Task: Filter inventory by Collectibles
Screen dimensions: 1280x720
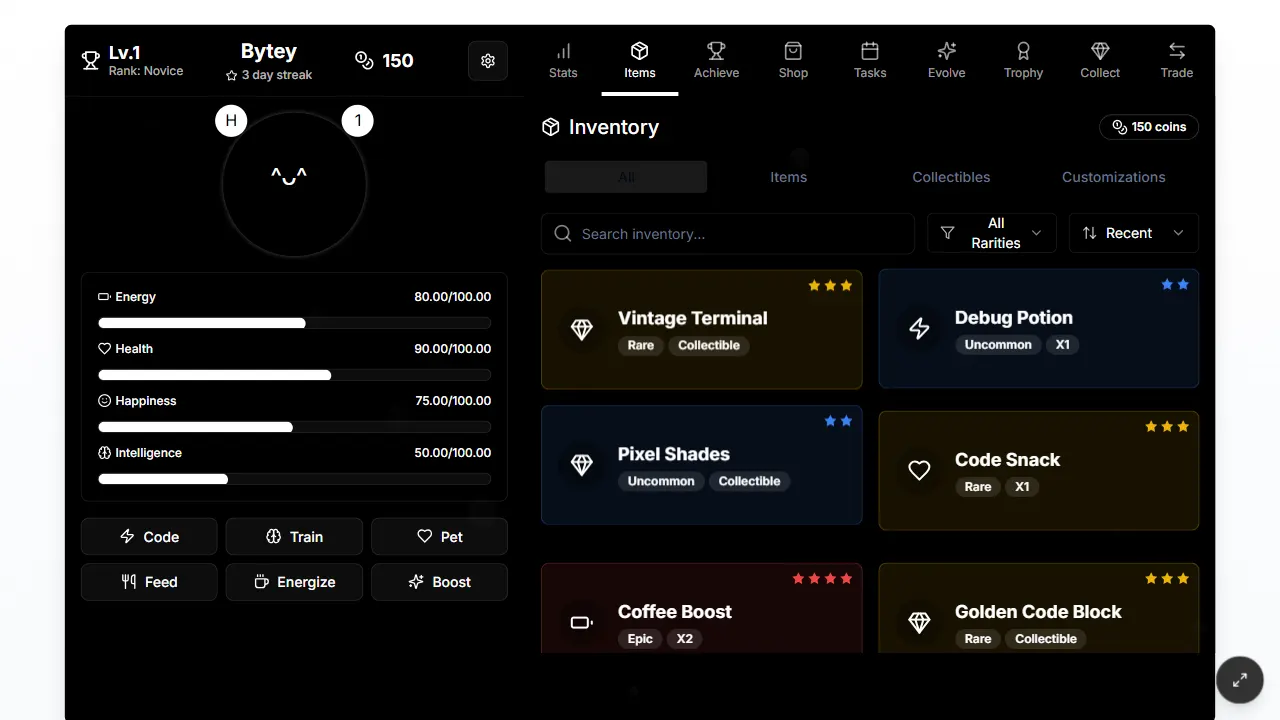Action: 951,177
